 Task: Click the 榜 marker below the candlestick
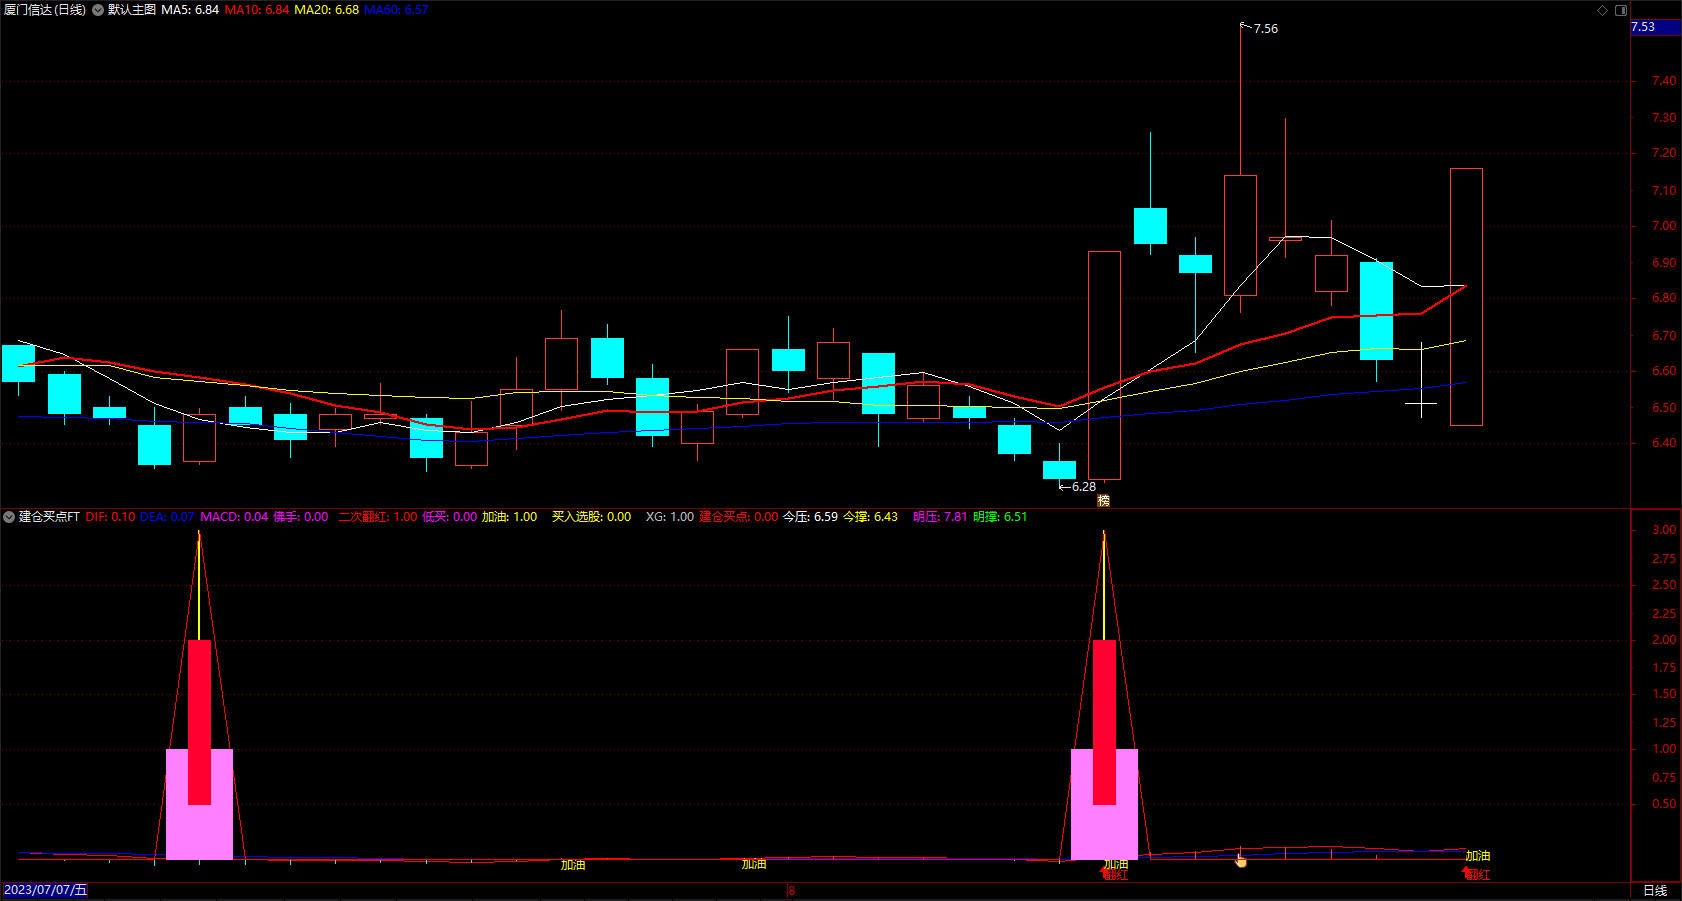click(x=1104, y=500)
